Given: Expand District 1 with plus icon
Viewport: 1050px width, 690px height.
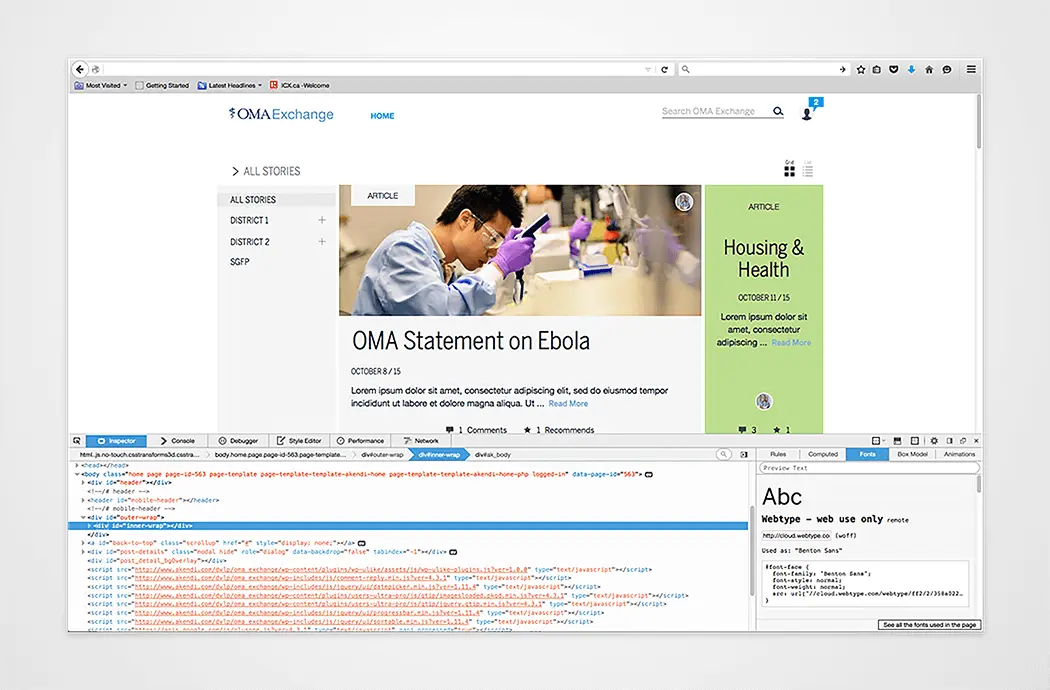Looking at the screenshot, I should tap(322, 220).
